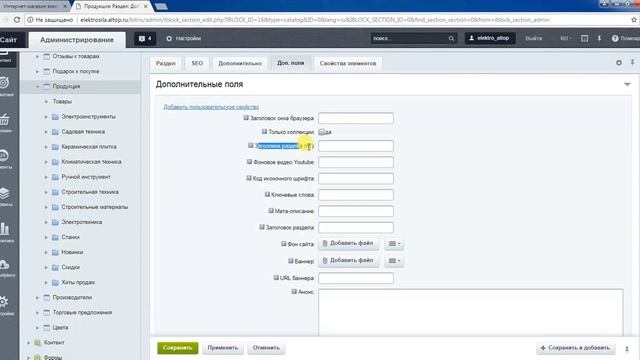This screenshot has width=640, height=360.
Task: Select Керамическая плитка folder
Action: (89, 147)
